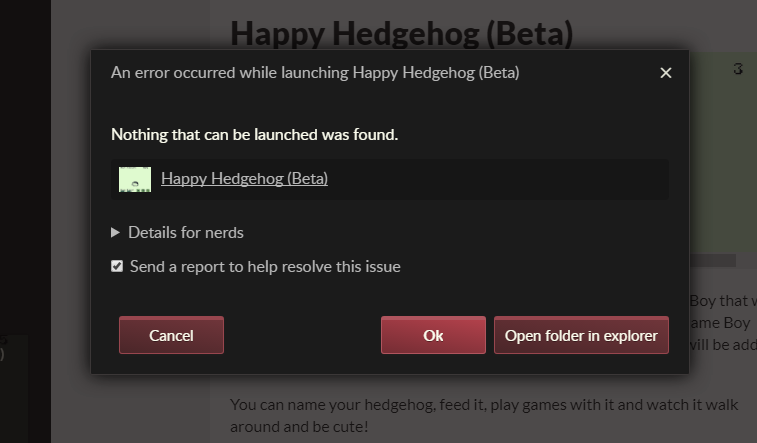
Task: Uncheck the send report checkbox
Action: click(x=117, y=266)
